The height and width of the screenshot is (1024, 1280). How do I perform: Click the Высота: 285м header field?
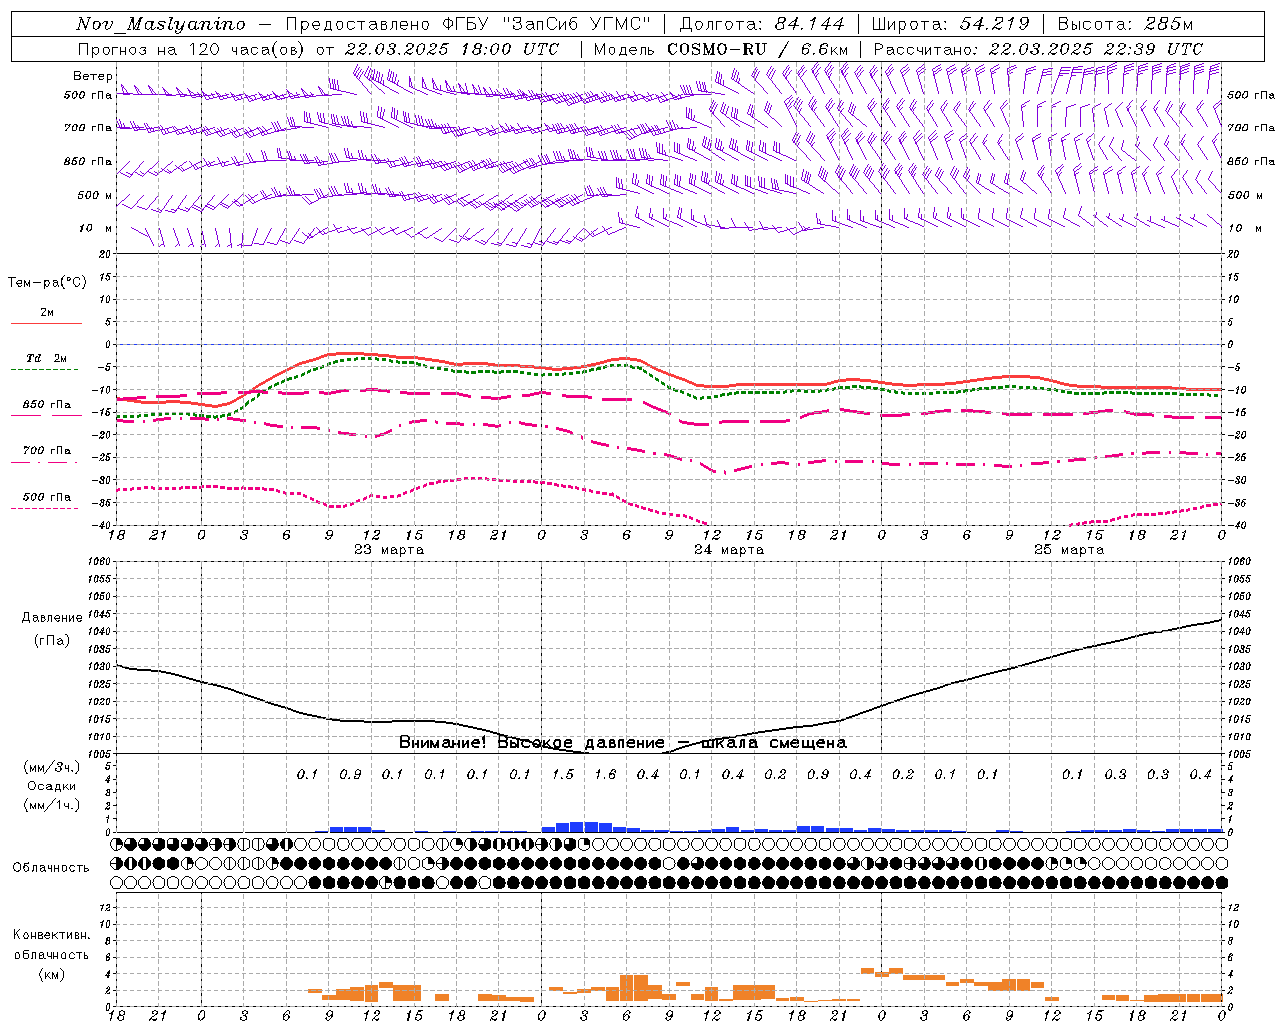(x=1125, y=24)
